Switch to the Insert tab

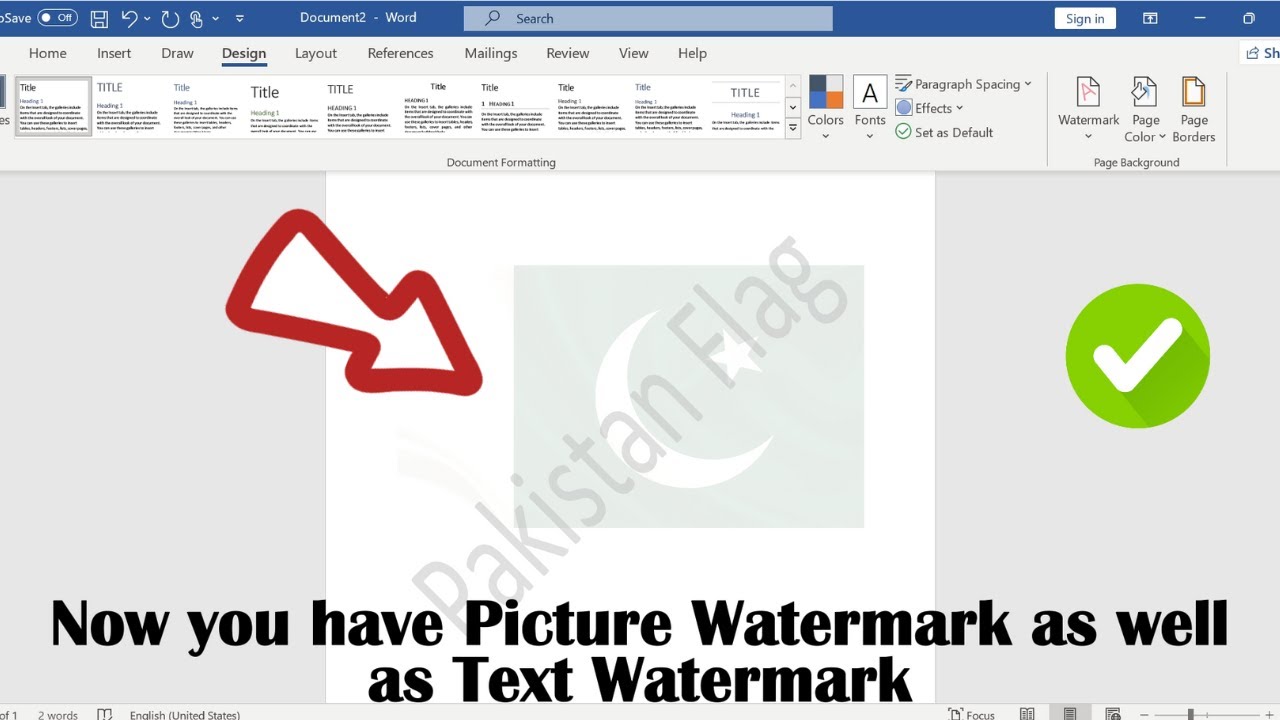click(114, 53)
